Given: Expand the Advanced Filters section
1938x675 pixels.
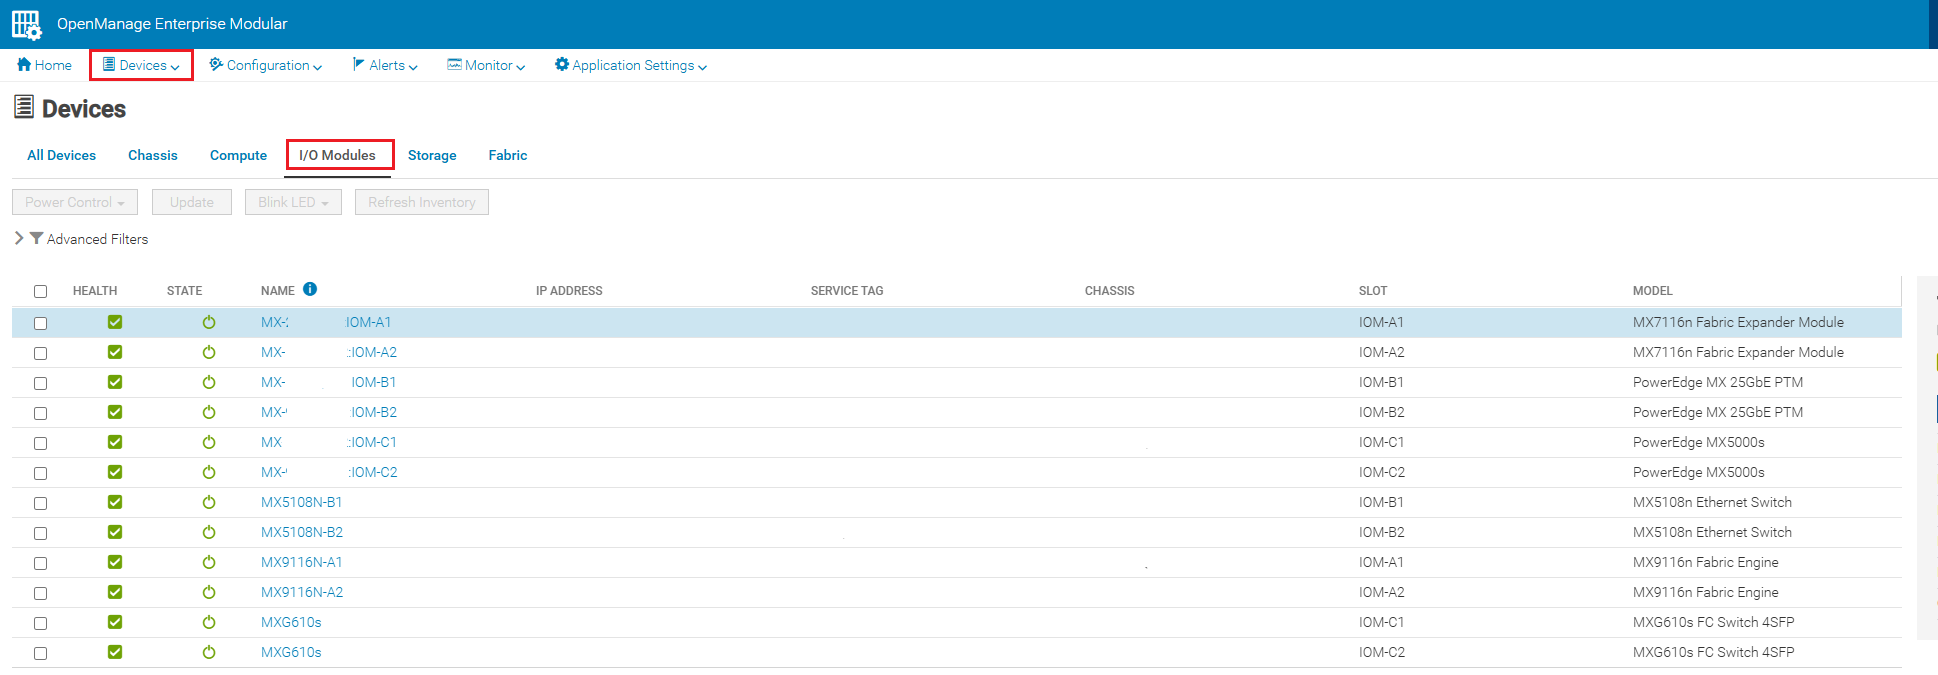Looking at the screenshot, I should [19, 238].
